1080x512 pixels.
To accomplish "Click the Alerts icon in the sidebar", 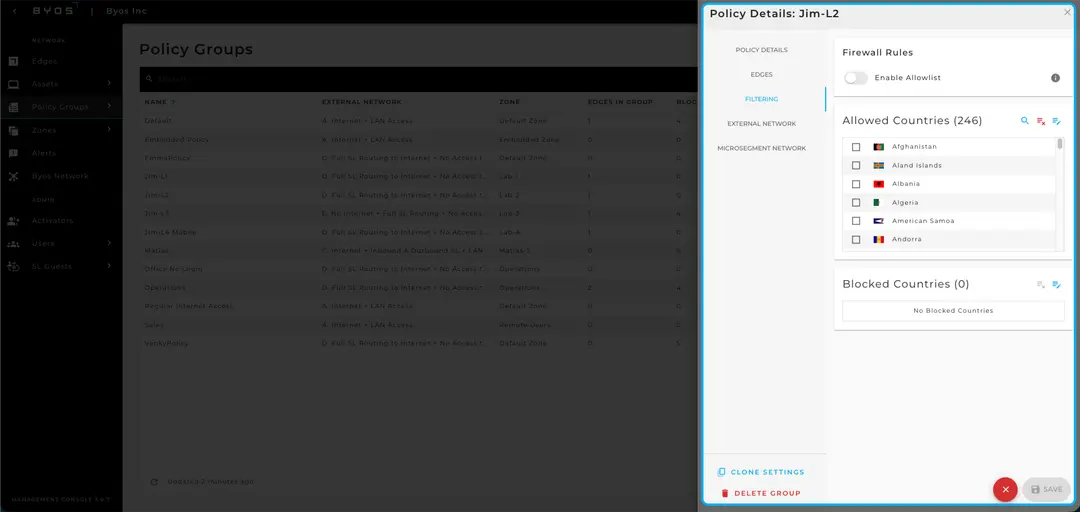I will (x=13, y=153).
